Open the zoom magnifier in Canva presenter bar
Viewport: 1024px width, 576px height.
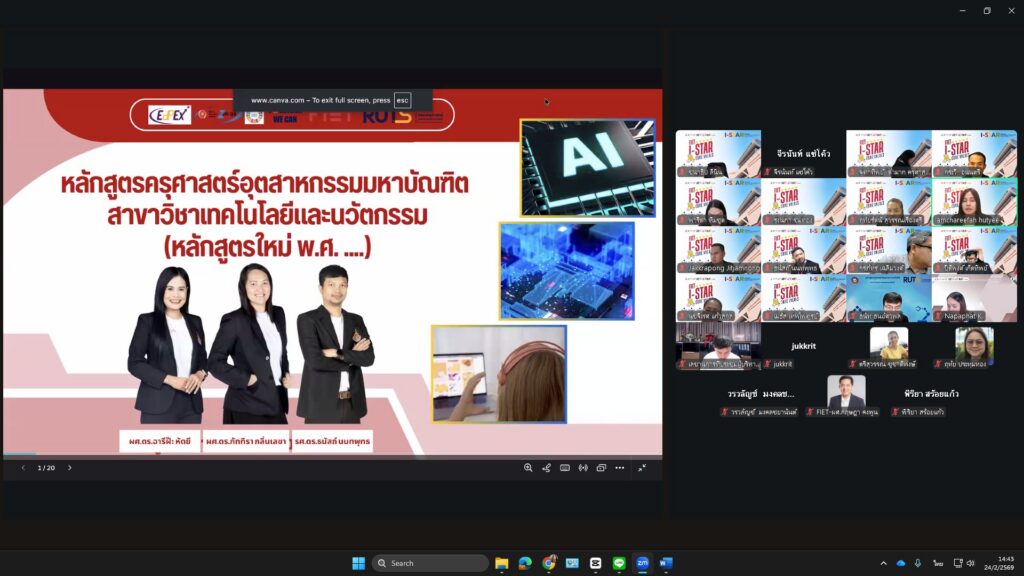(x=528, y=468)
